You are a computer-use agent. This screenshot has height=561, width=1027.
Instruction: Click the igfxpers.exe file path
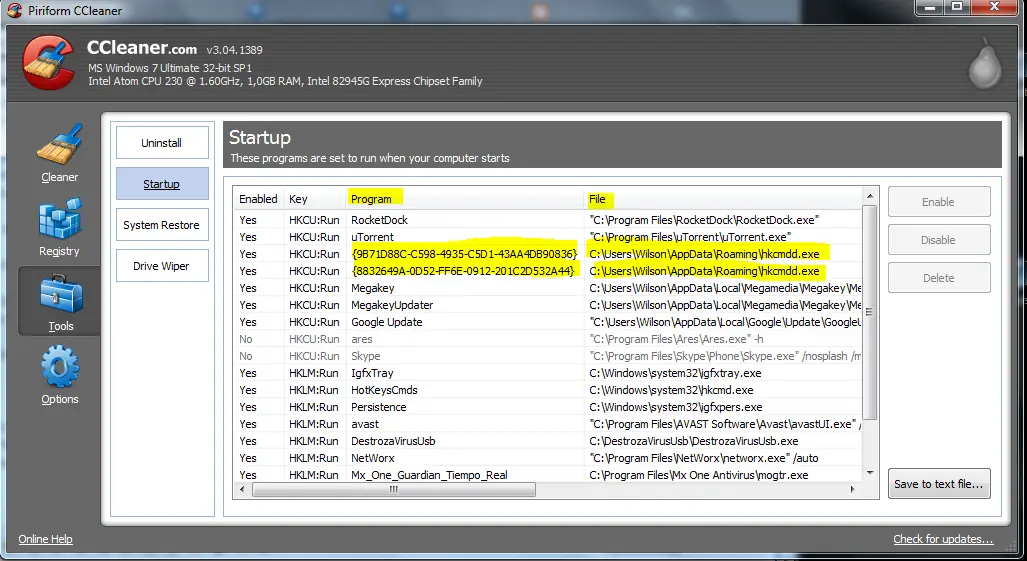pos(676,407)
